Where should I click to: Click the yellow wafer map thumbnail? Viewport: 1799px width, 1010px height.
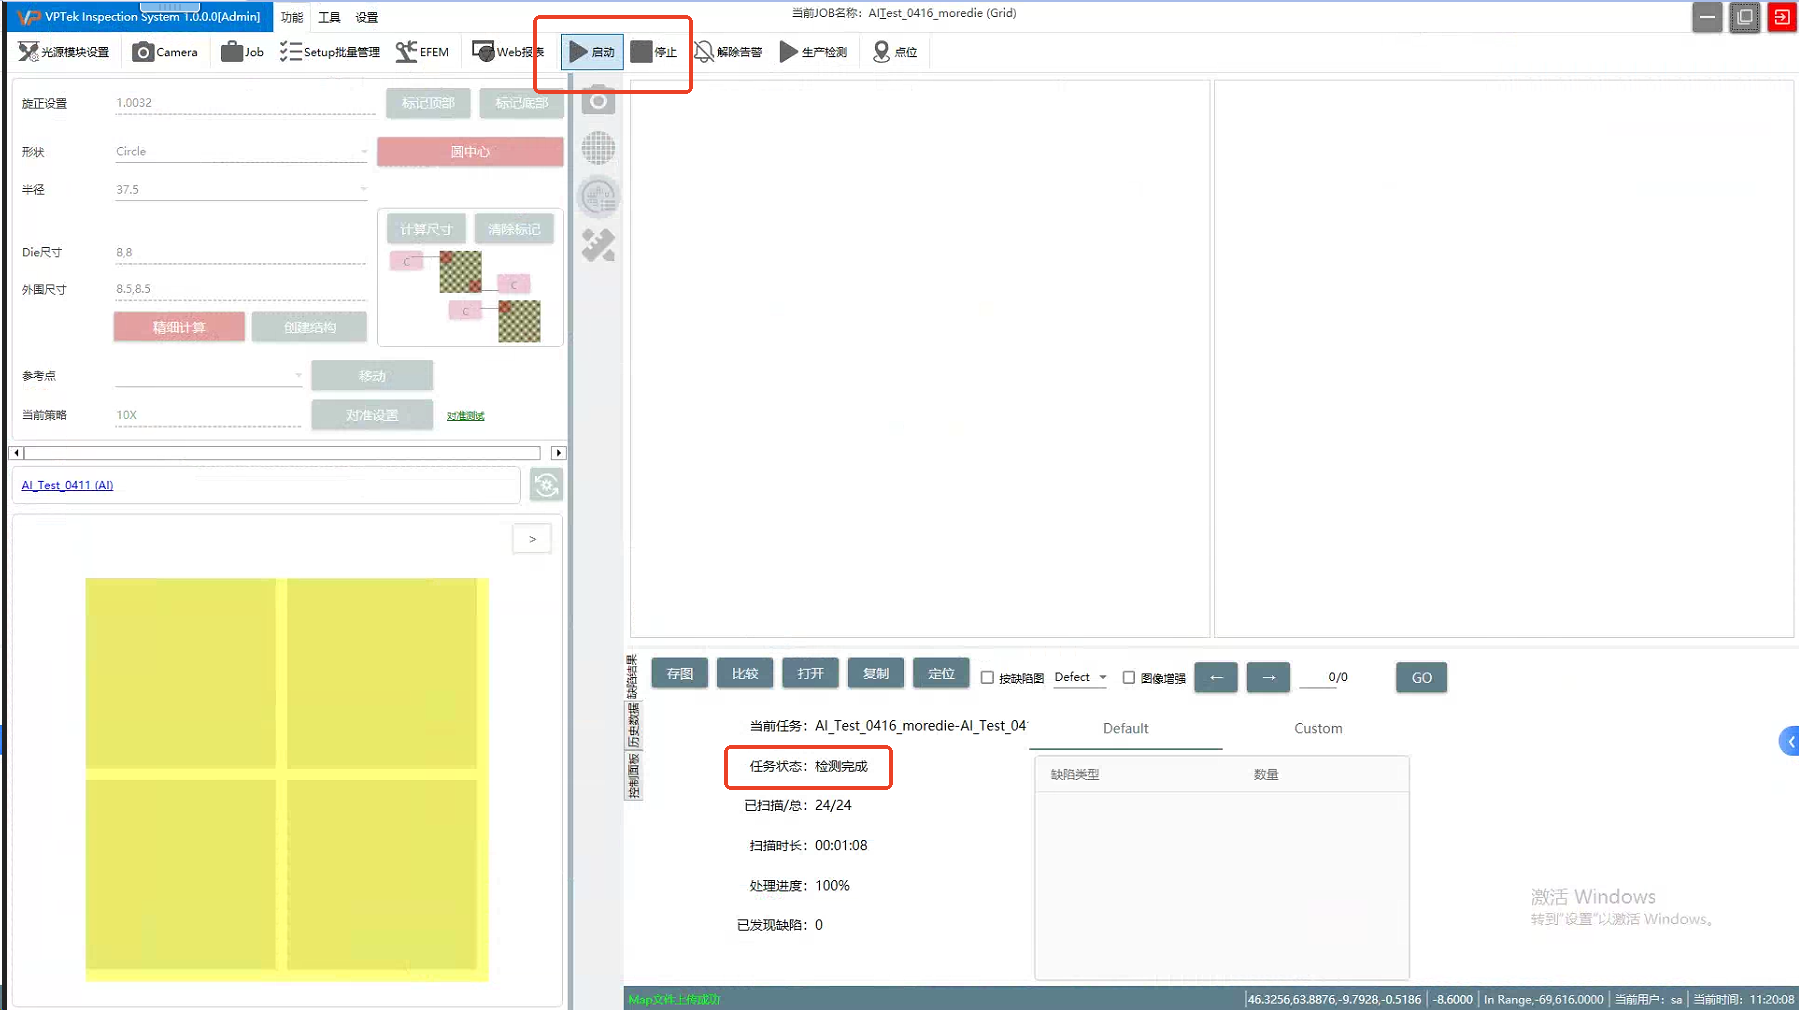click(x=286, y=778)
